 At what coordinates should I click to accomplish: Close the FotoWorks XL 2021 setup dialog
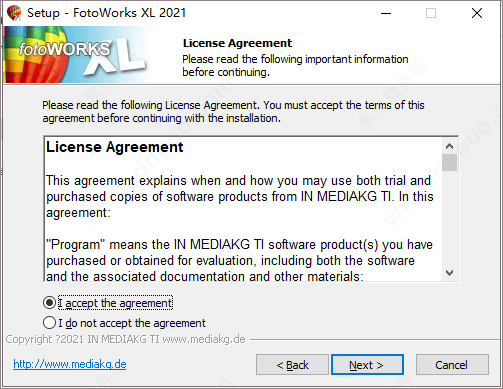[x=477, y=13]
